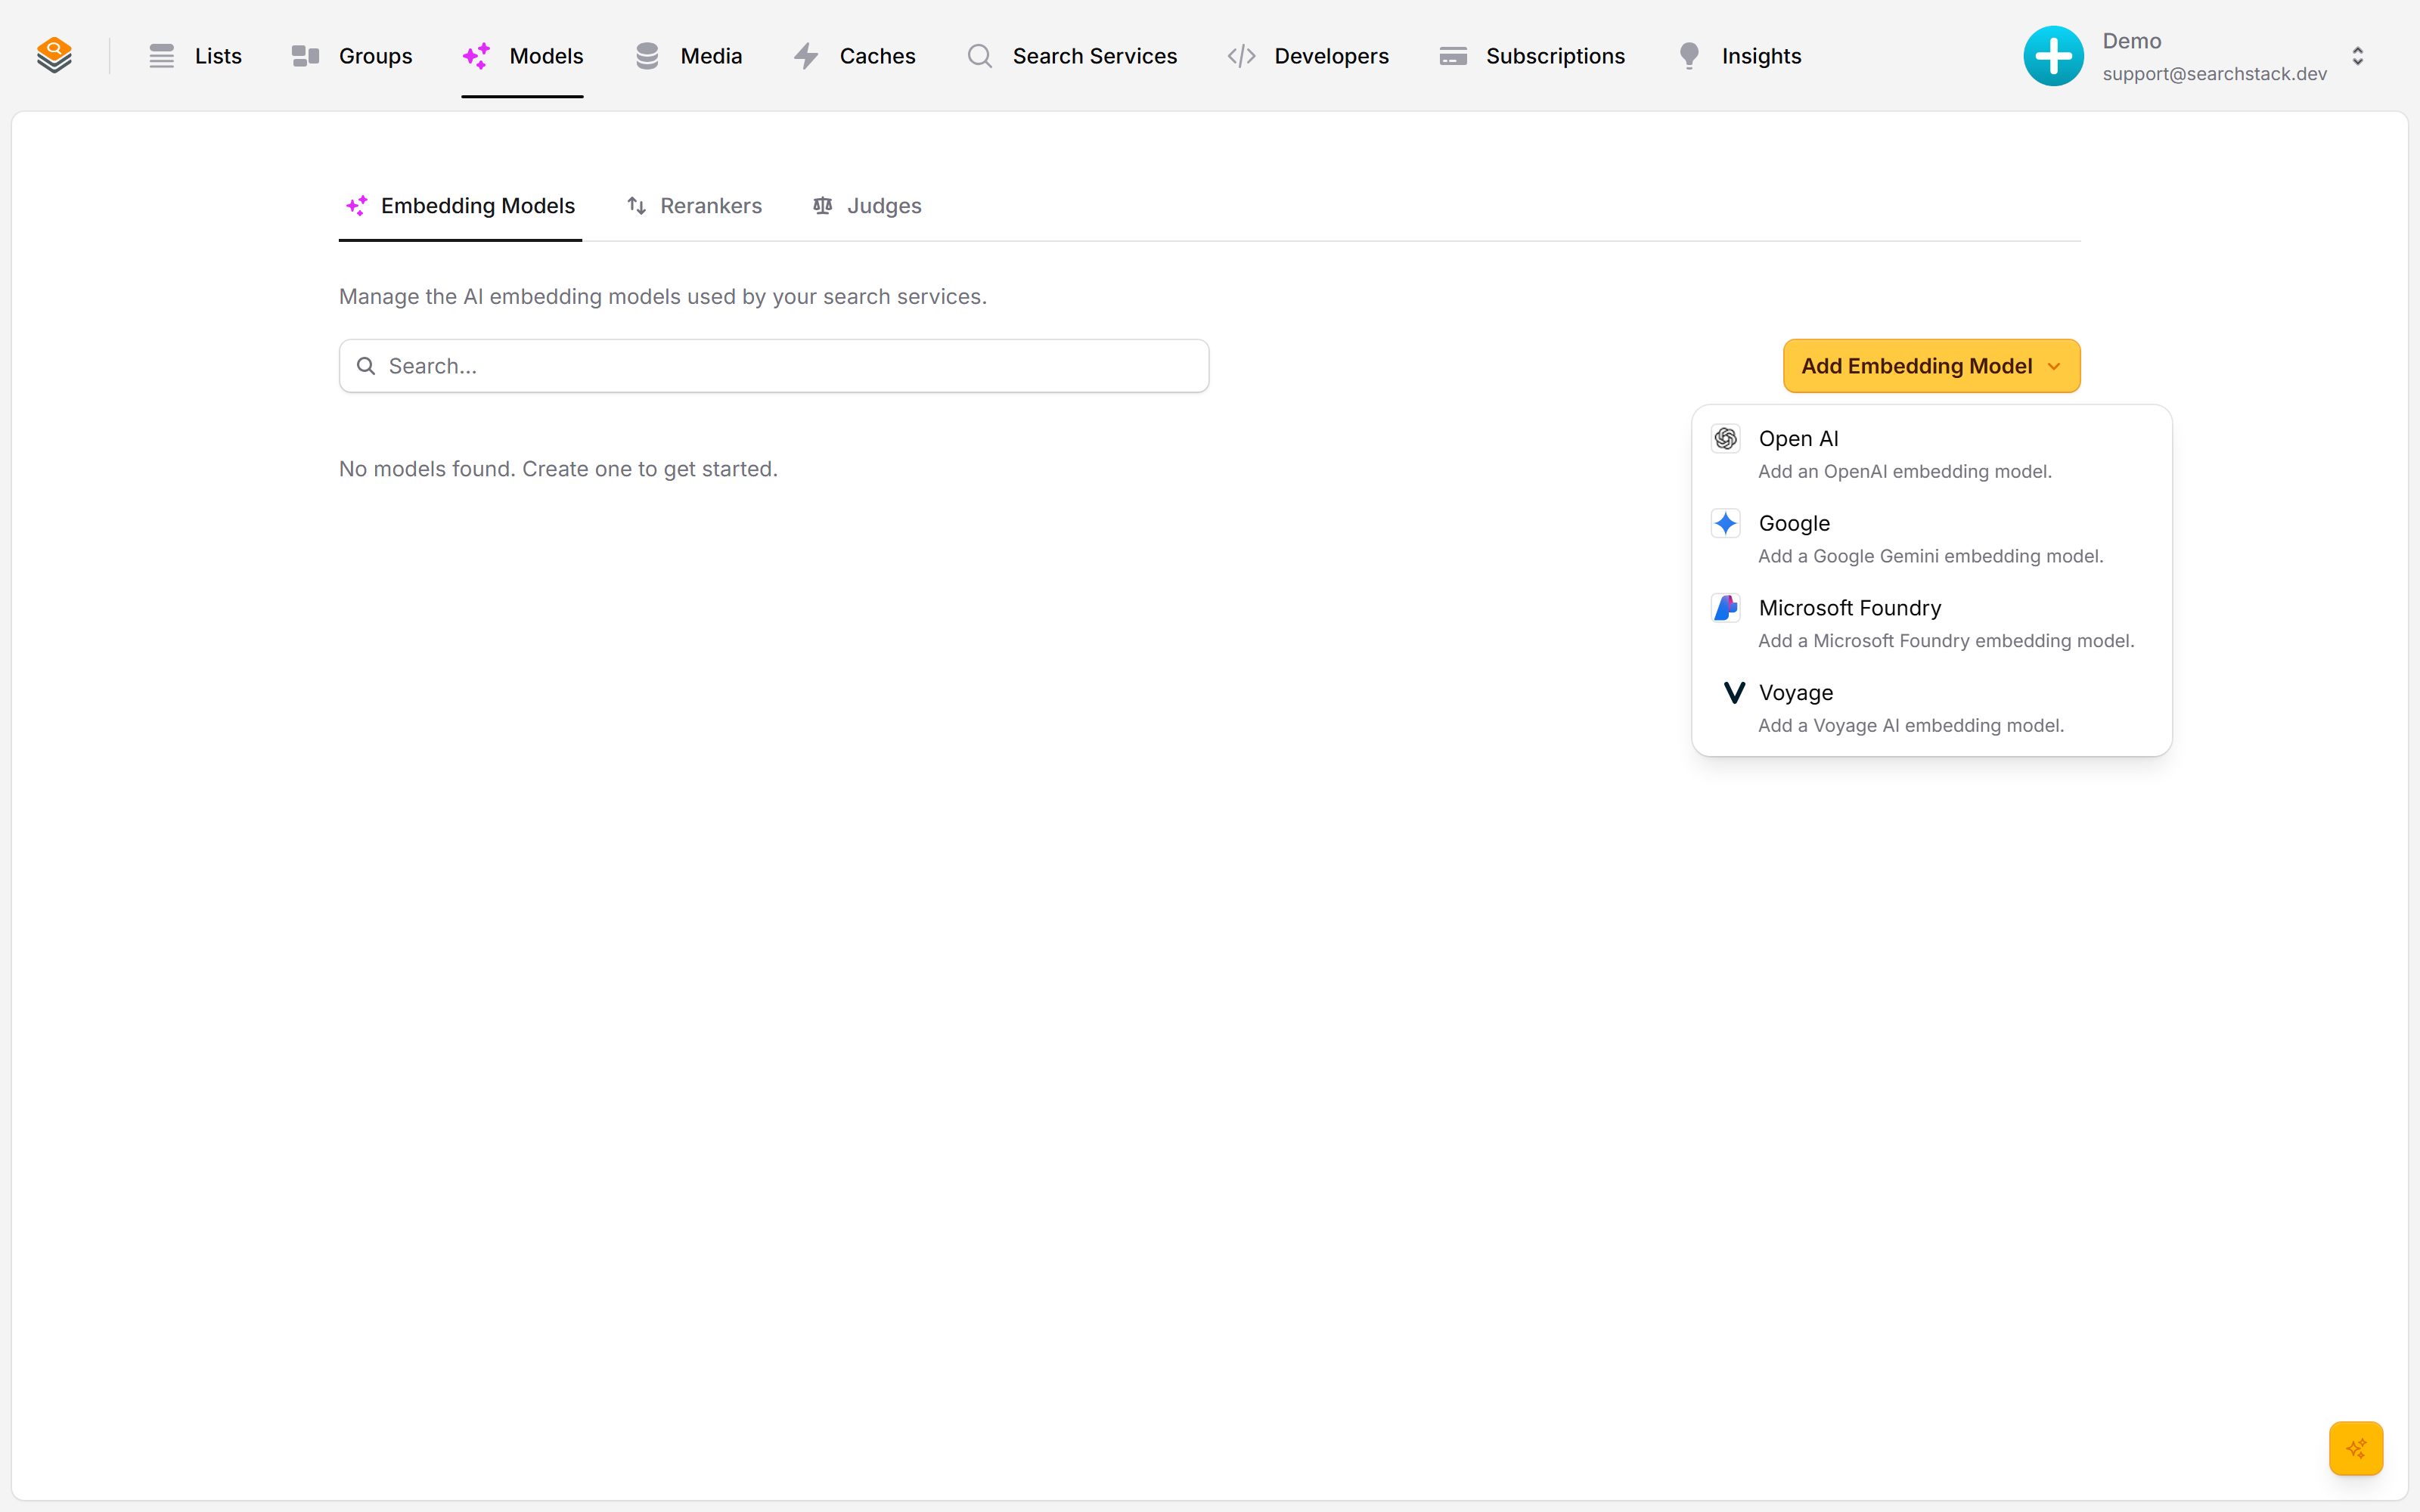
Task: Click the Search Services magnifier icon
Action: click(979, 56)
